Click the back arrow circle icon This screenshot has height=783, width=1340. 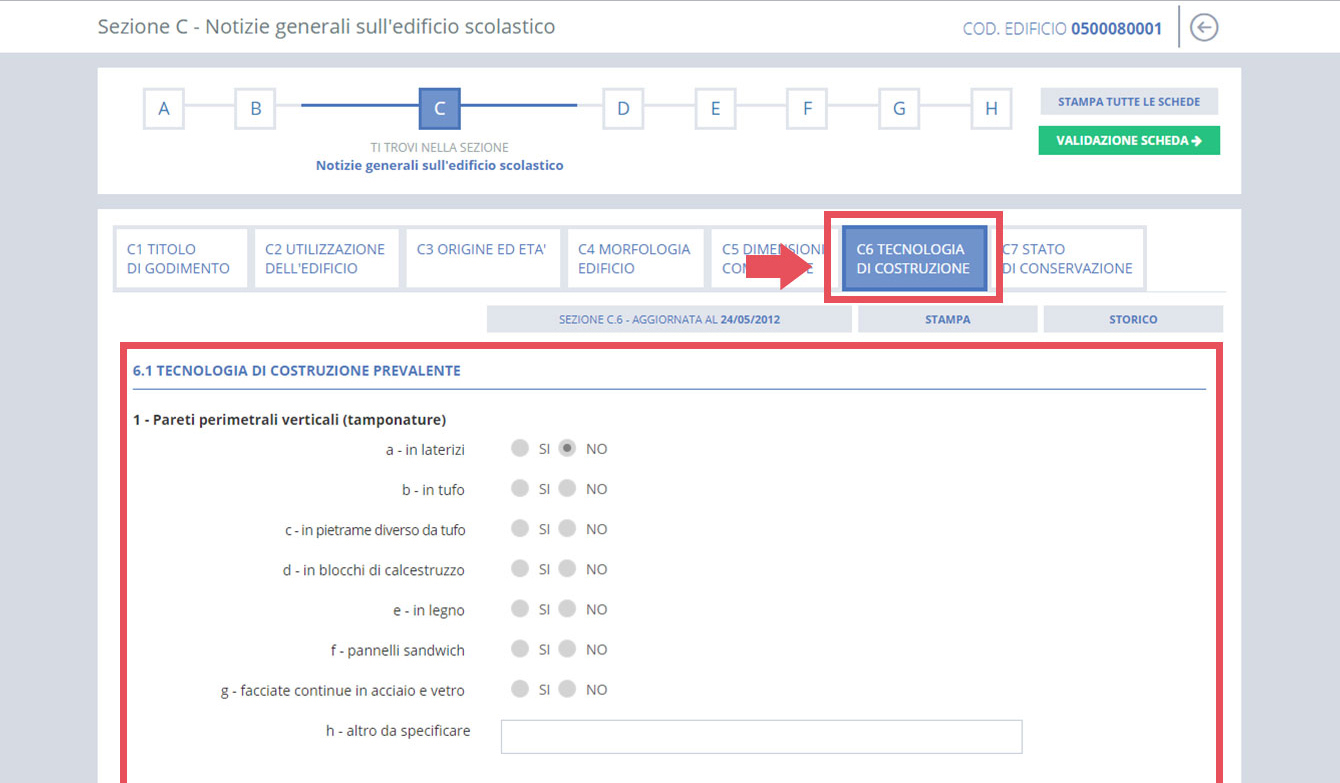tap(1205, 28)
